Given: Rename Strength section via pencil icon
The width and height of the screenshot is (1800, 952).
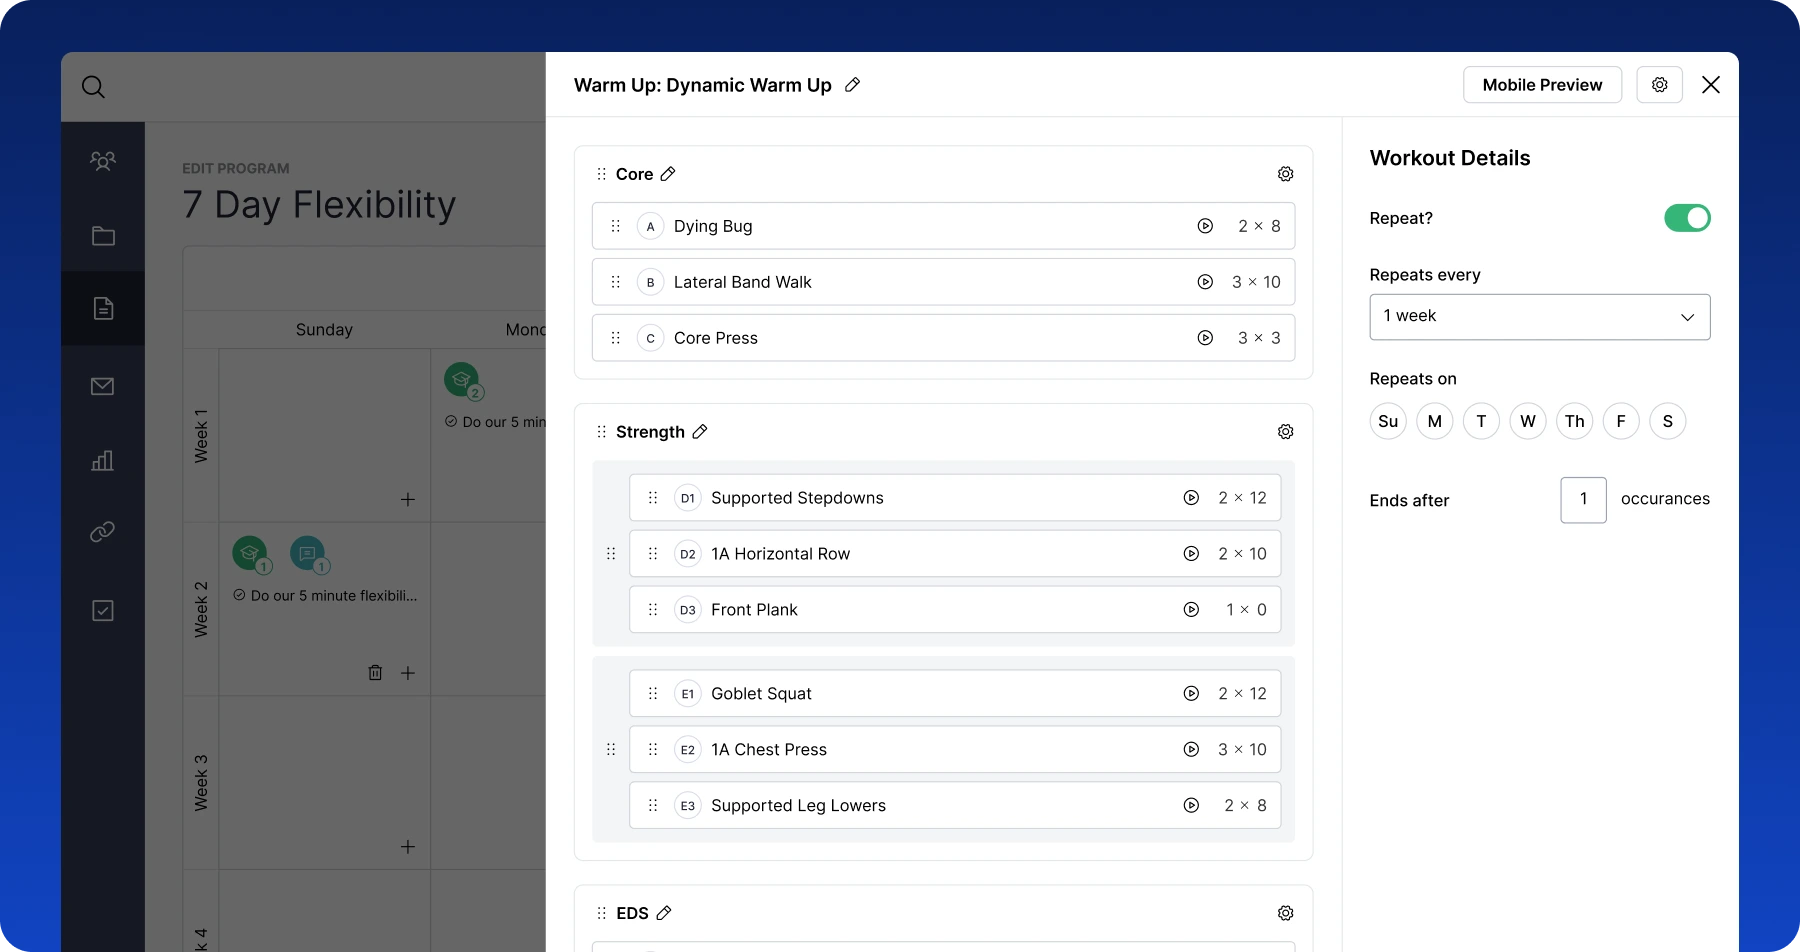Looking at the screenshot, I should (700, 432).
